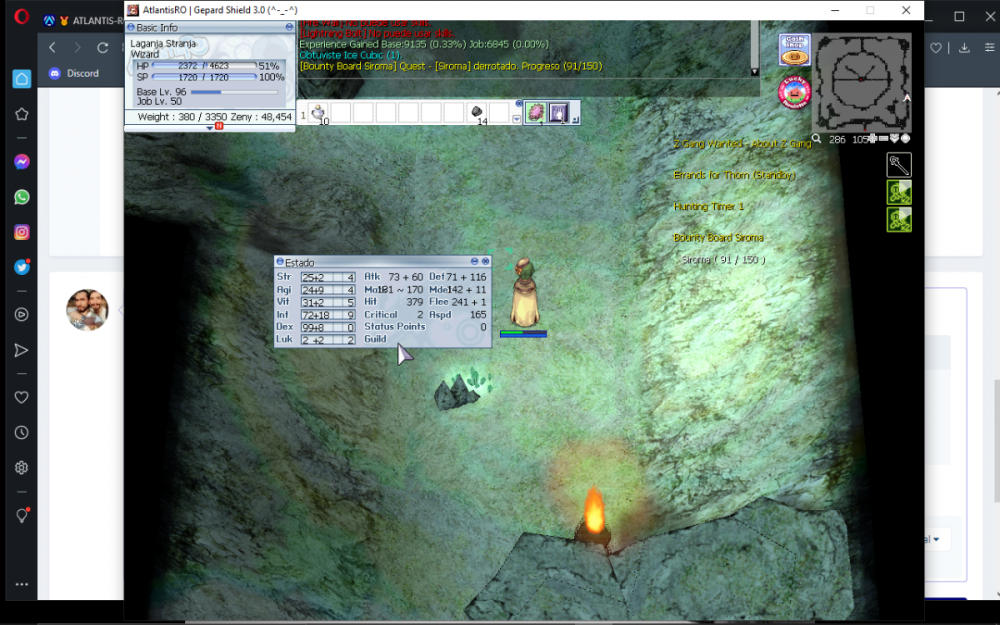Click the Guild label in Estado window
The width and height of the screenshot is (1000, 625).
(x=375, y=339)
